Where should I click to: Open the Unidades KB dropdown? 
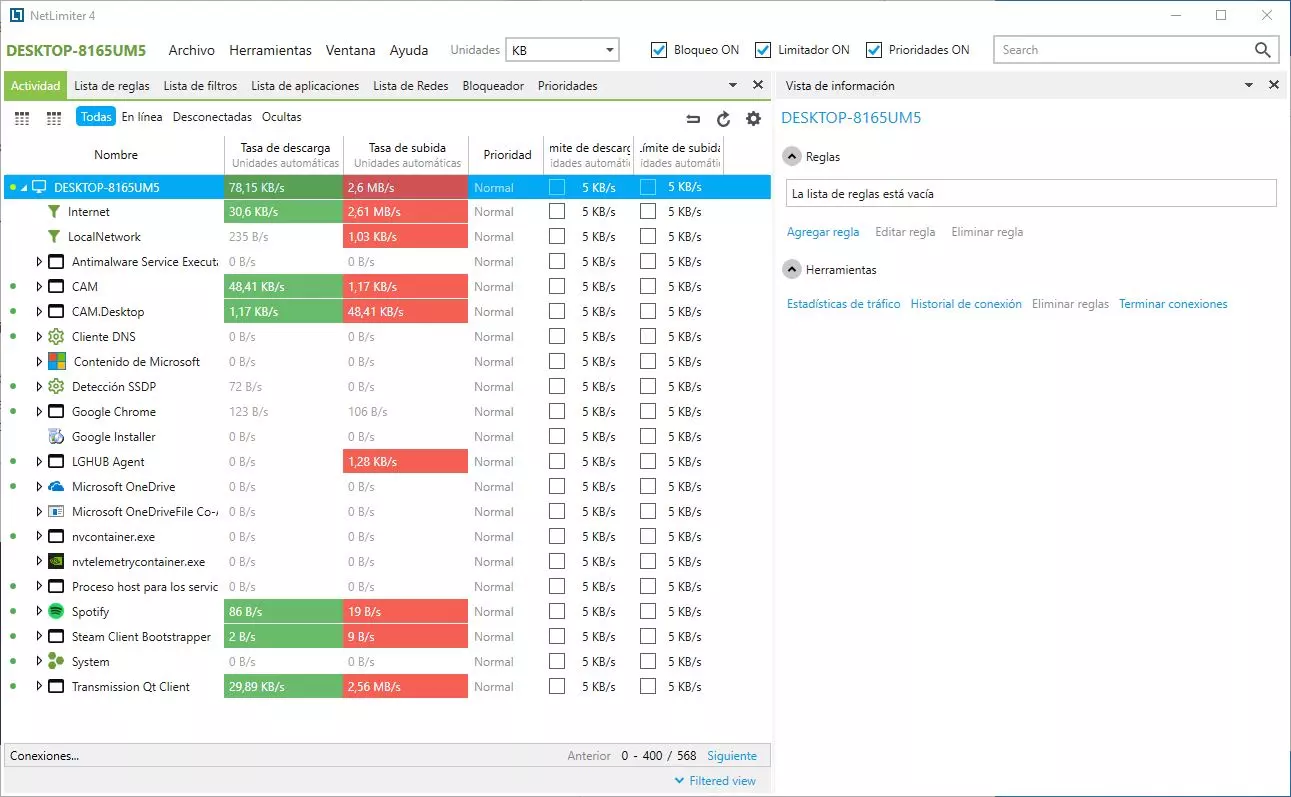pos(562,50)
